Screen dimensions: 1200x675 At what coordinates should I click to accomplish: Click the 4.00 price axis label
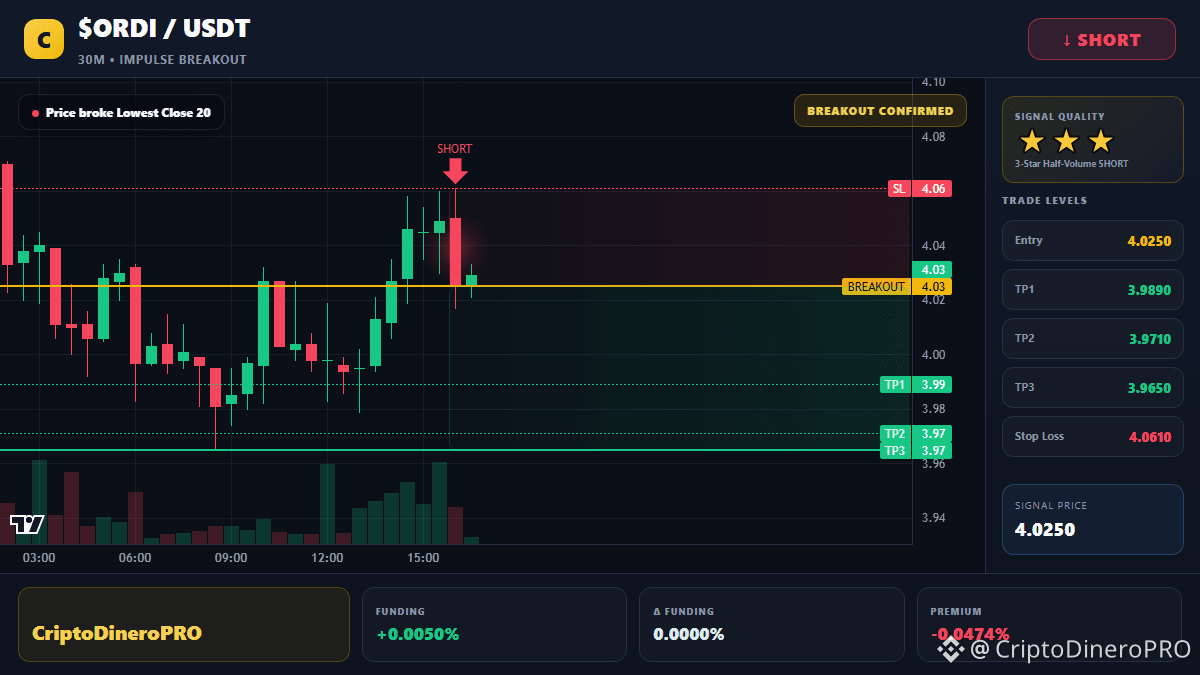(933, 355)
